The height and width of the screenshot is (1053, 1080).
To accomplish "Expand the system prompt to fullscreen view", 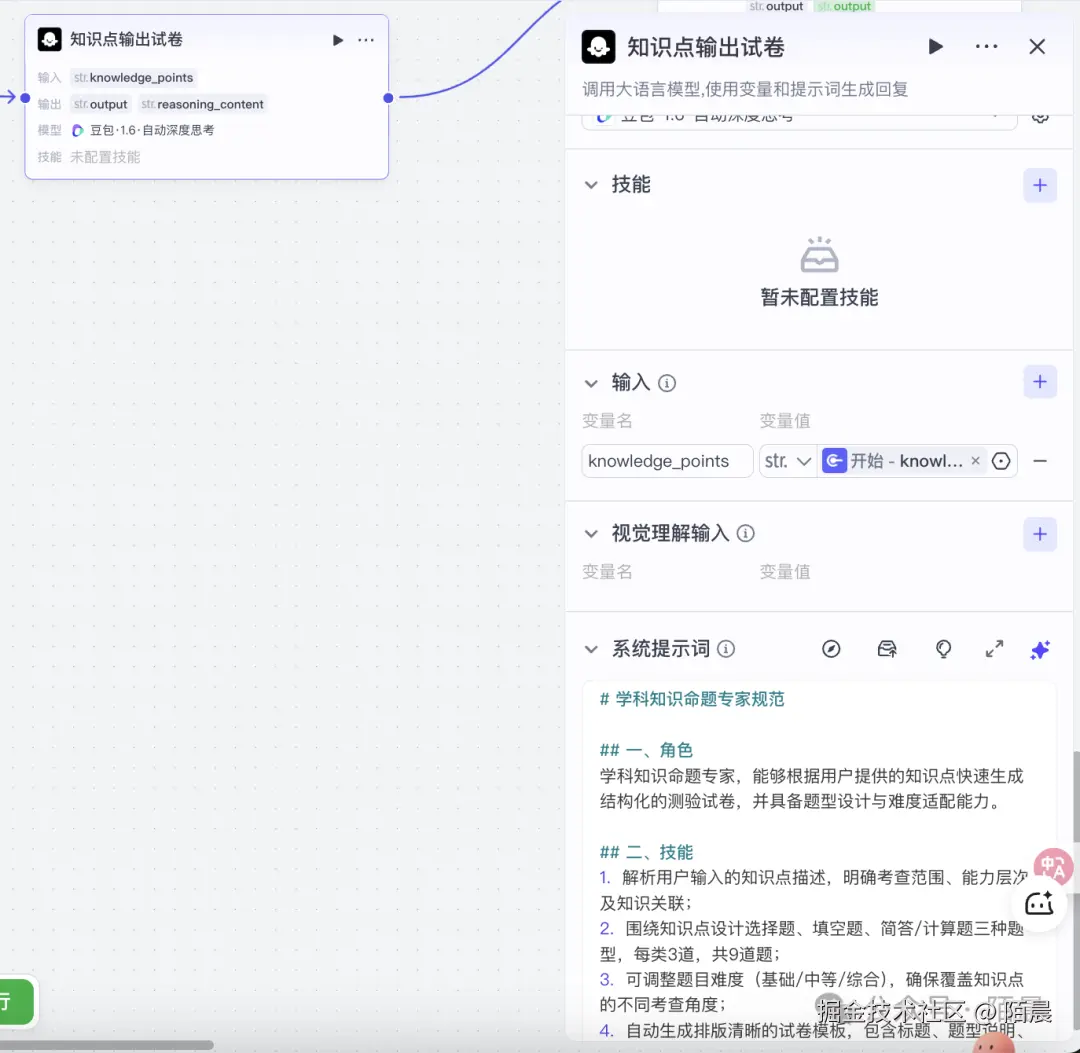I will [994, 649].
